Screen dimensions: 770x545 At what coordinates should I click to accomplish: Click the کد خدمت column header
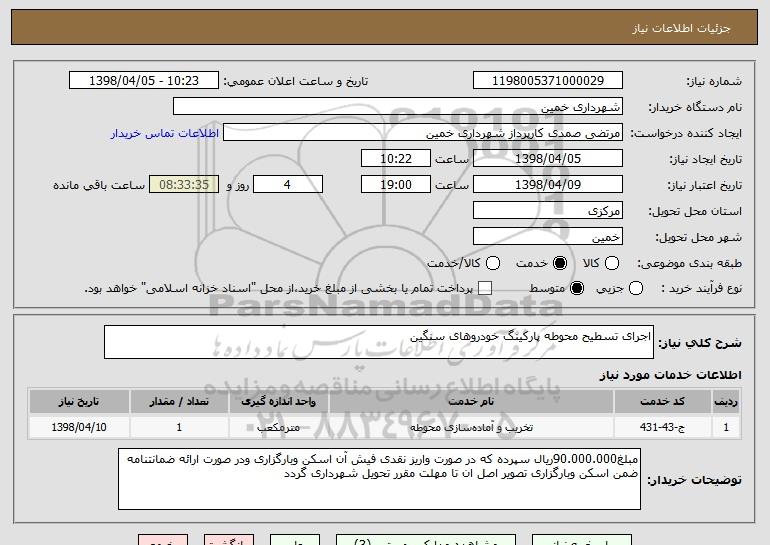662,402
